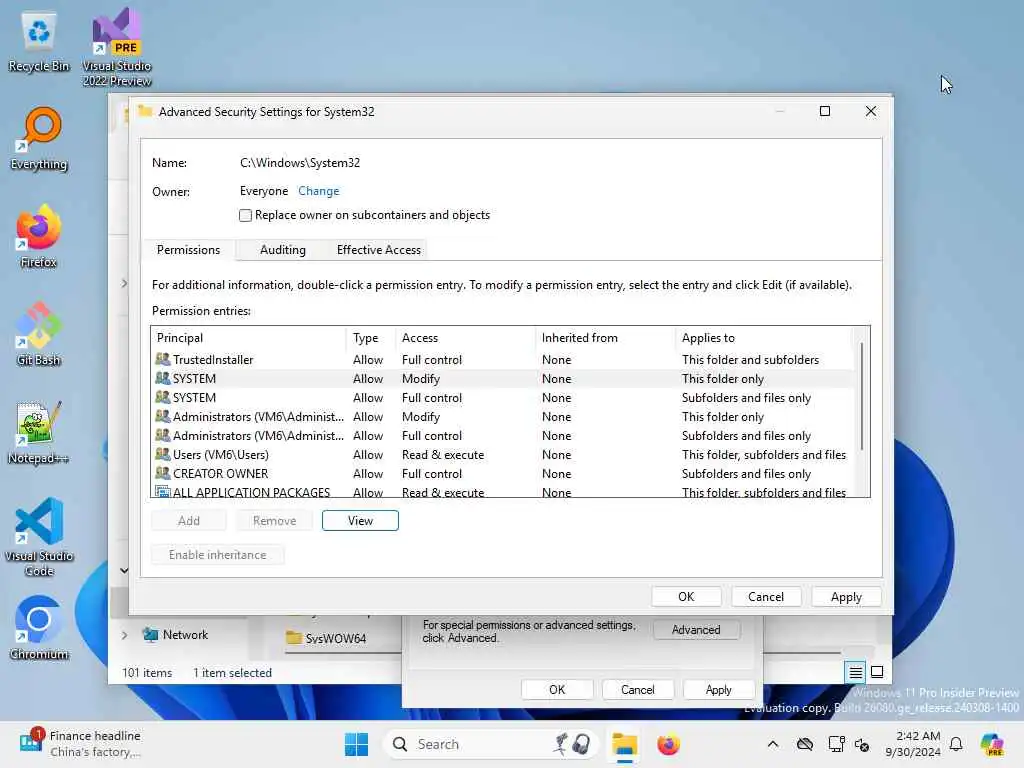Screen dimensions: 1024x768
Task: Collapse the navigation pane section chevron
Action: (124, 570)
